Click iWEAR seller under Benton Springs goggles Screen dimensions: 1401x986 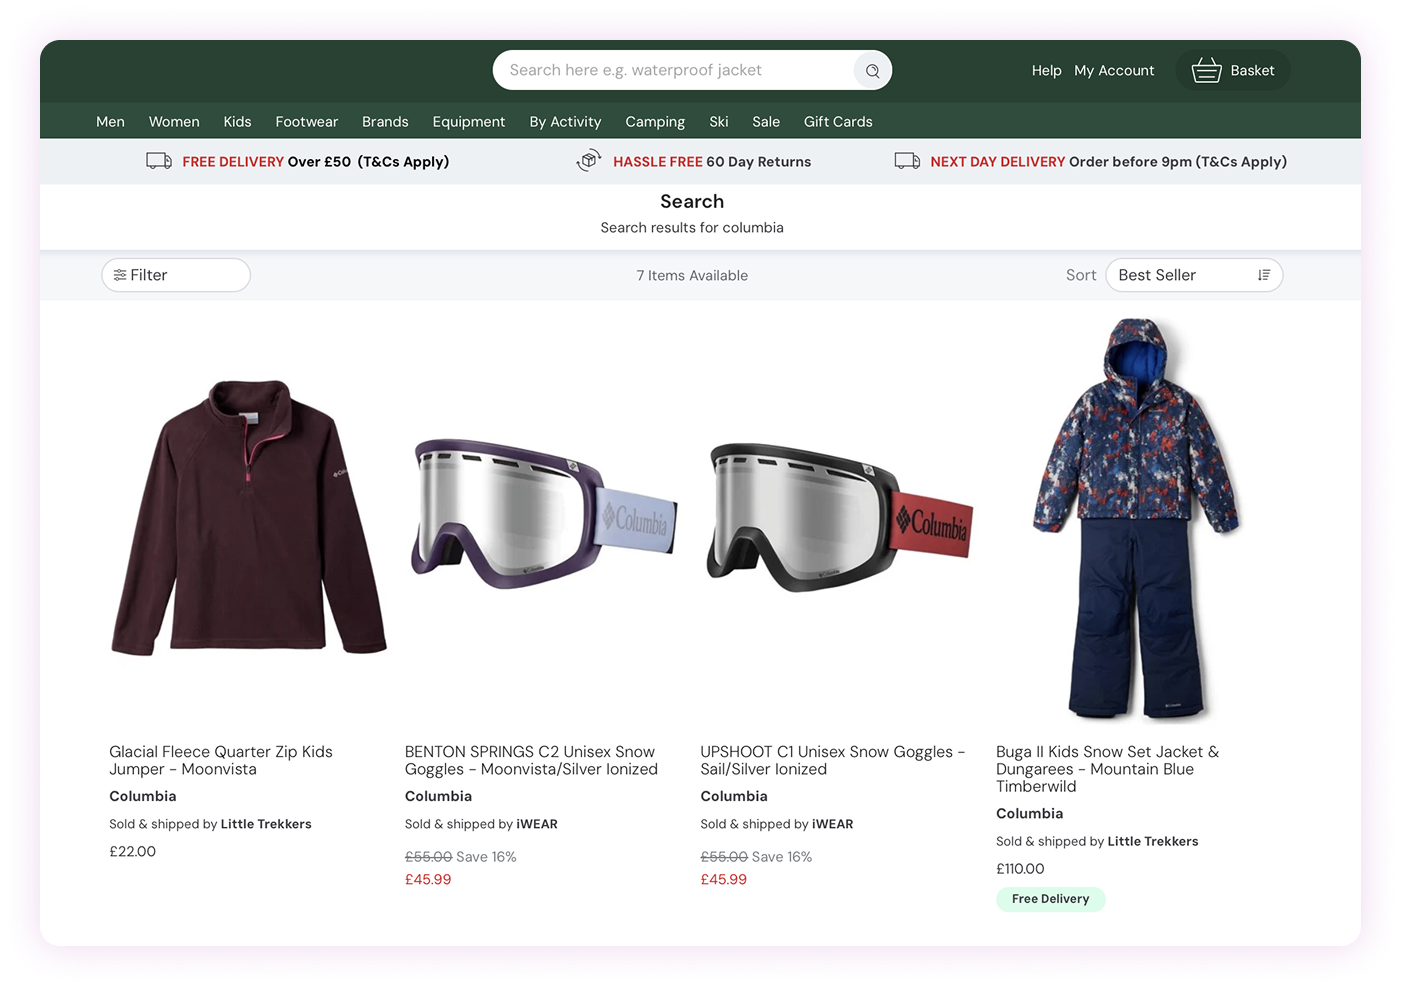click(537, 824)
